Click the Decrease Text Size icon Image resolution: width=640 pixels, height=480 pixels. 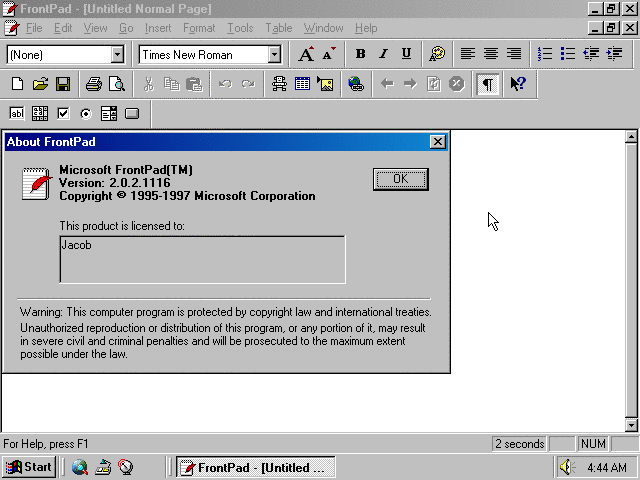click(x=329, y=54)
